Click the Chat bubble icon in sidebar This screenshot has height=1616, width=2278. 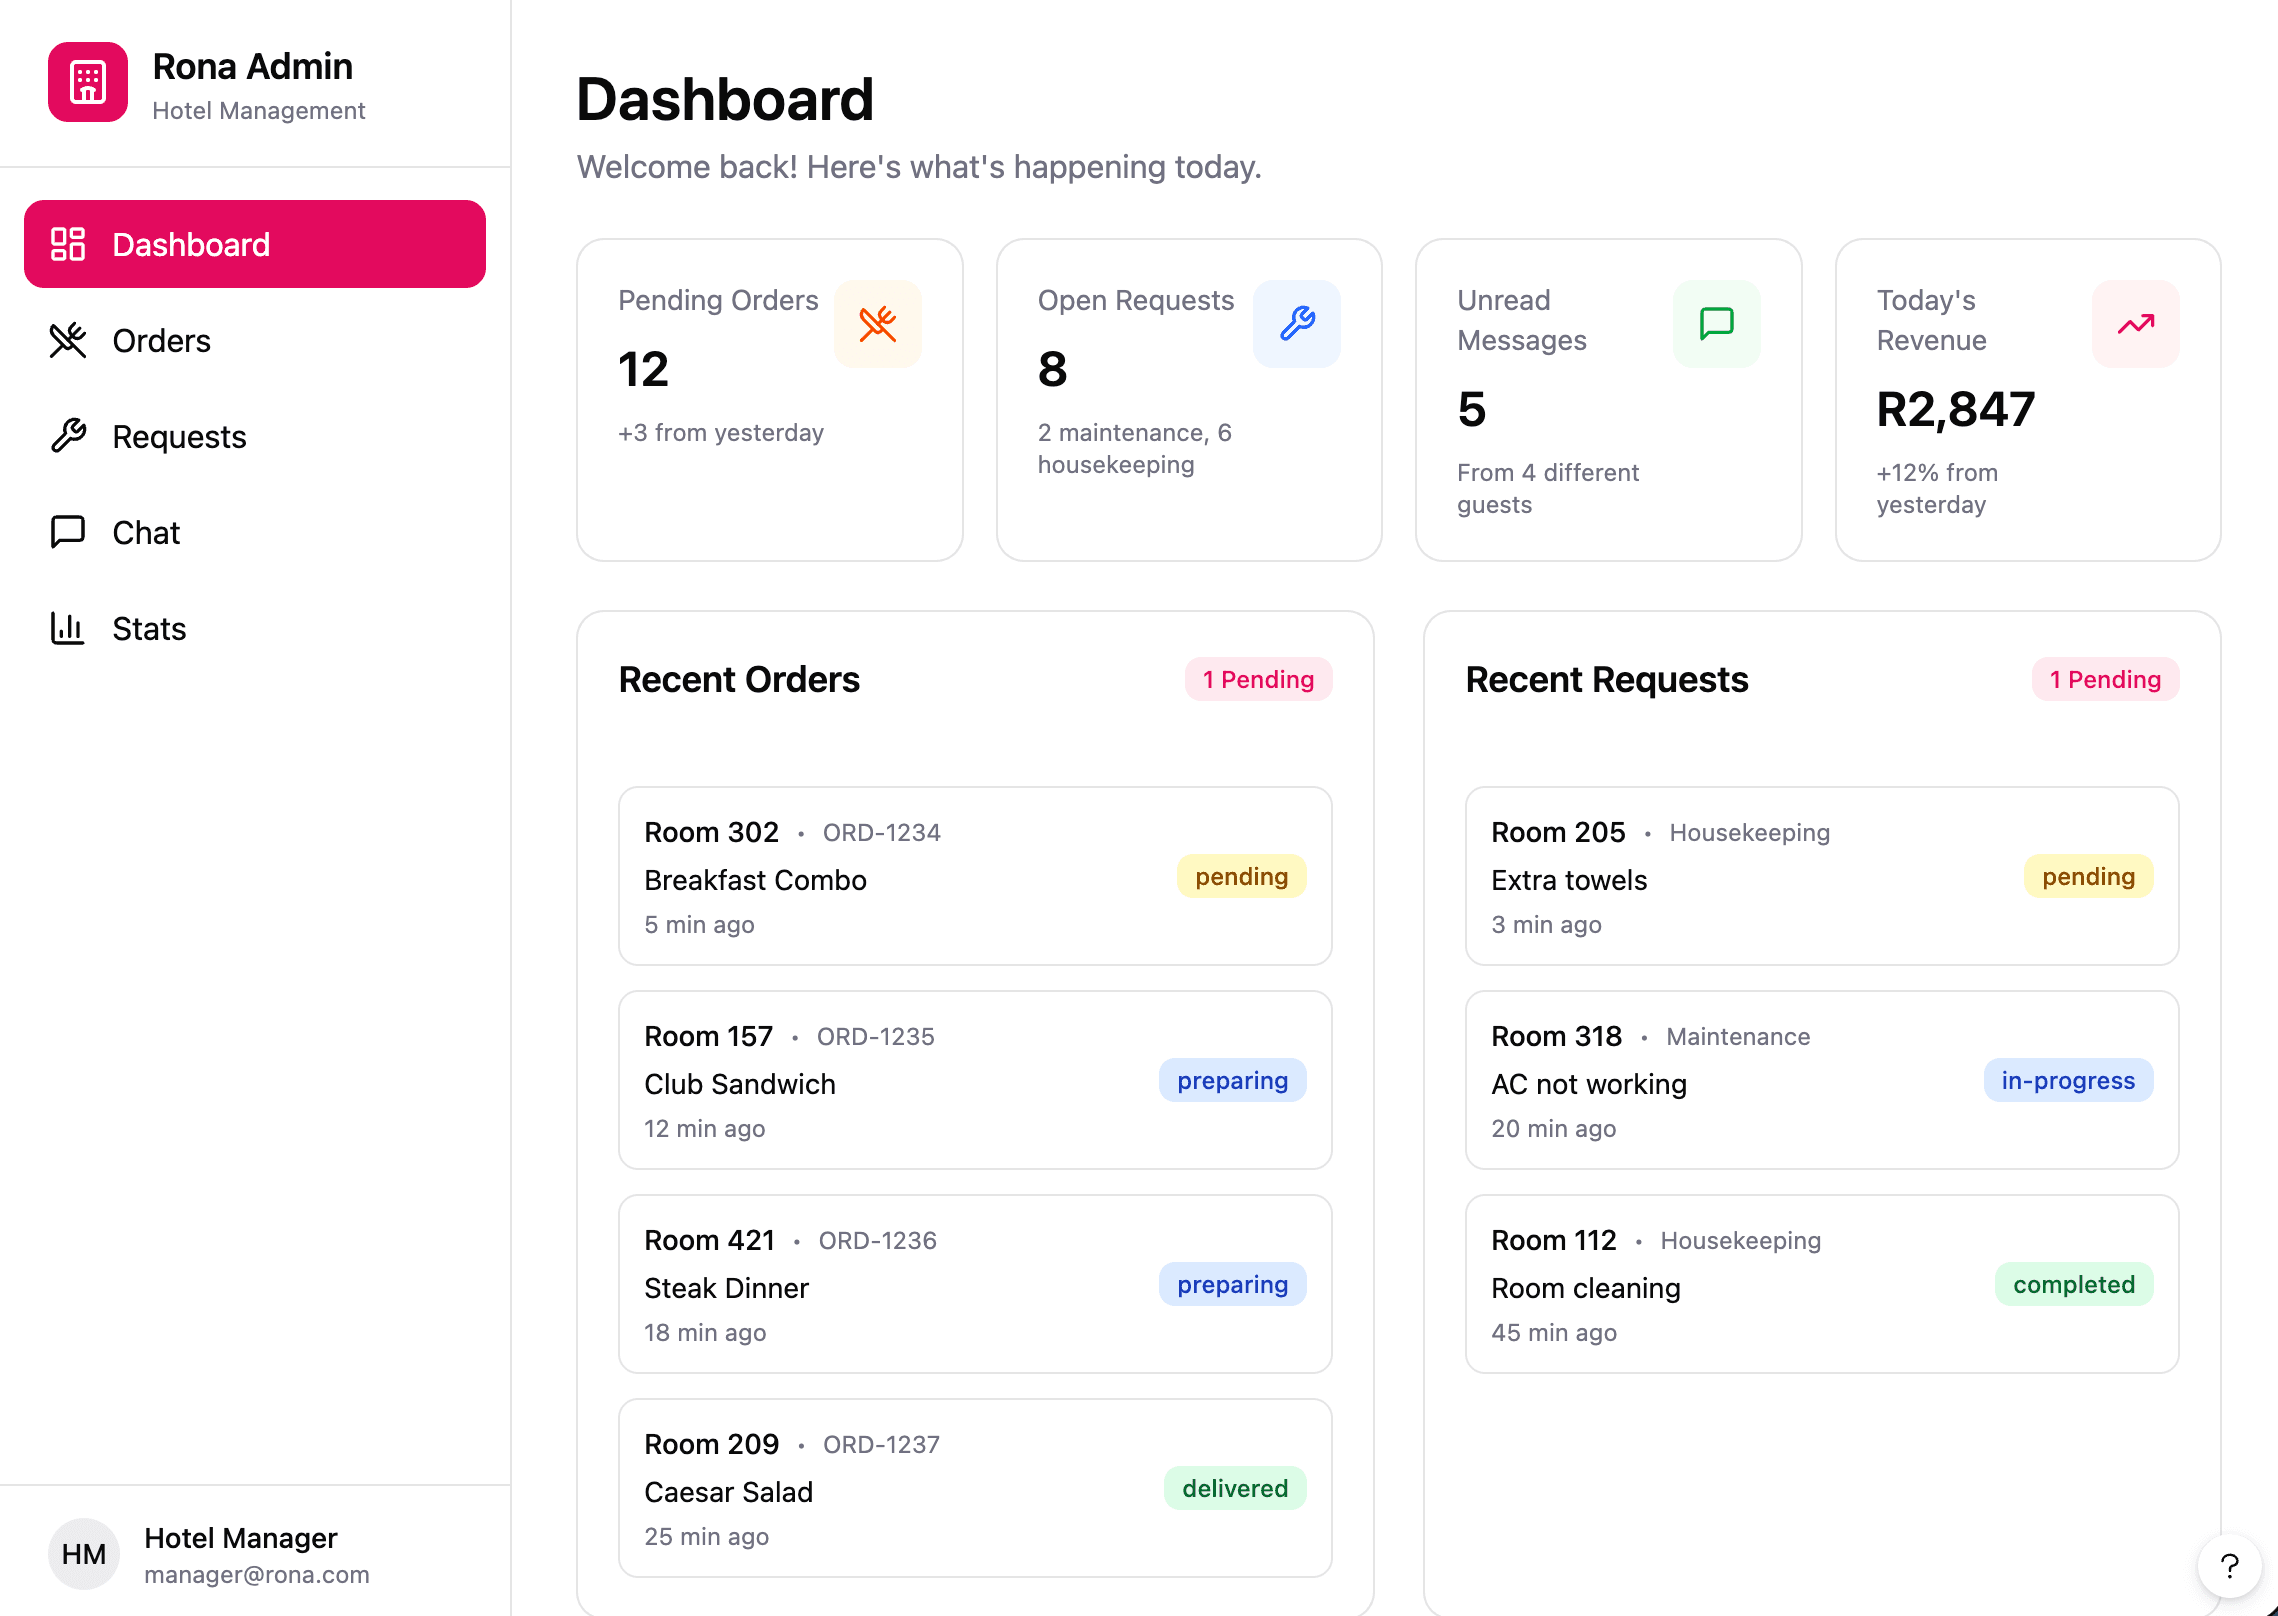tap(66, 532)
